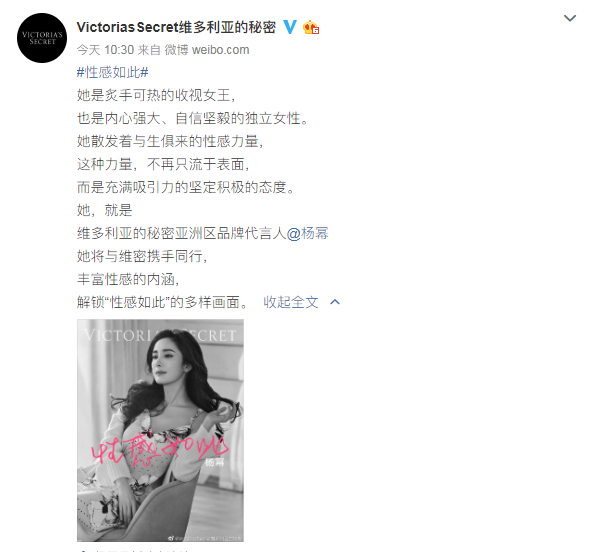Viewport: 589px width, 552px height.
Task: Open the black-and-white campaign photo
Action: click(x=160, y=430)
